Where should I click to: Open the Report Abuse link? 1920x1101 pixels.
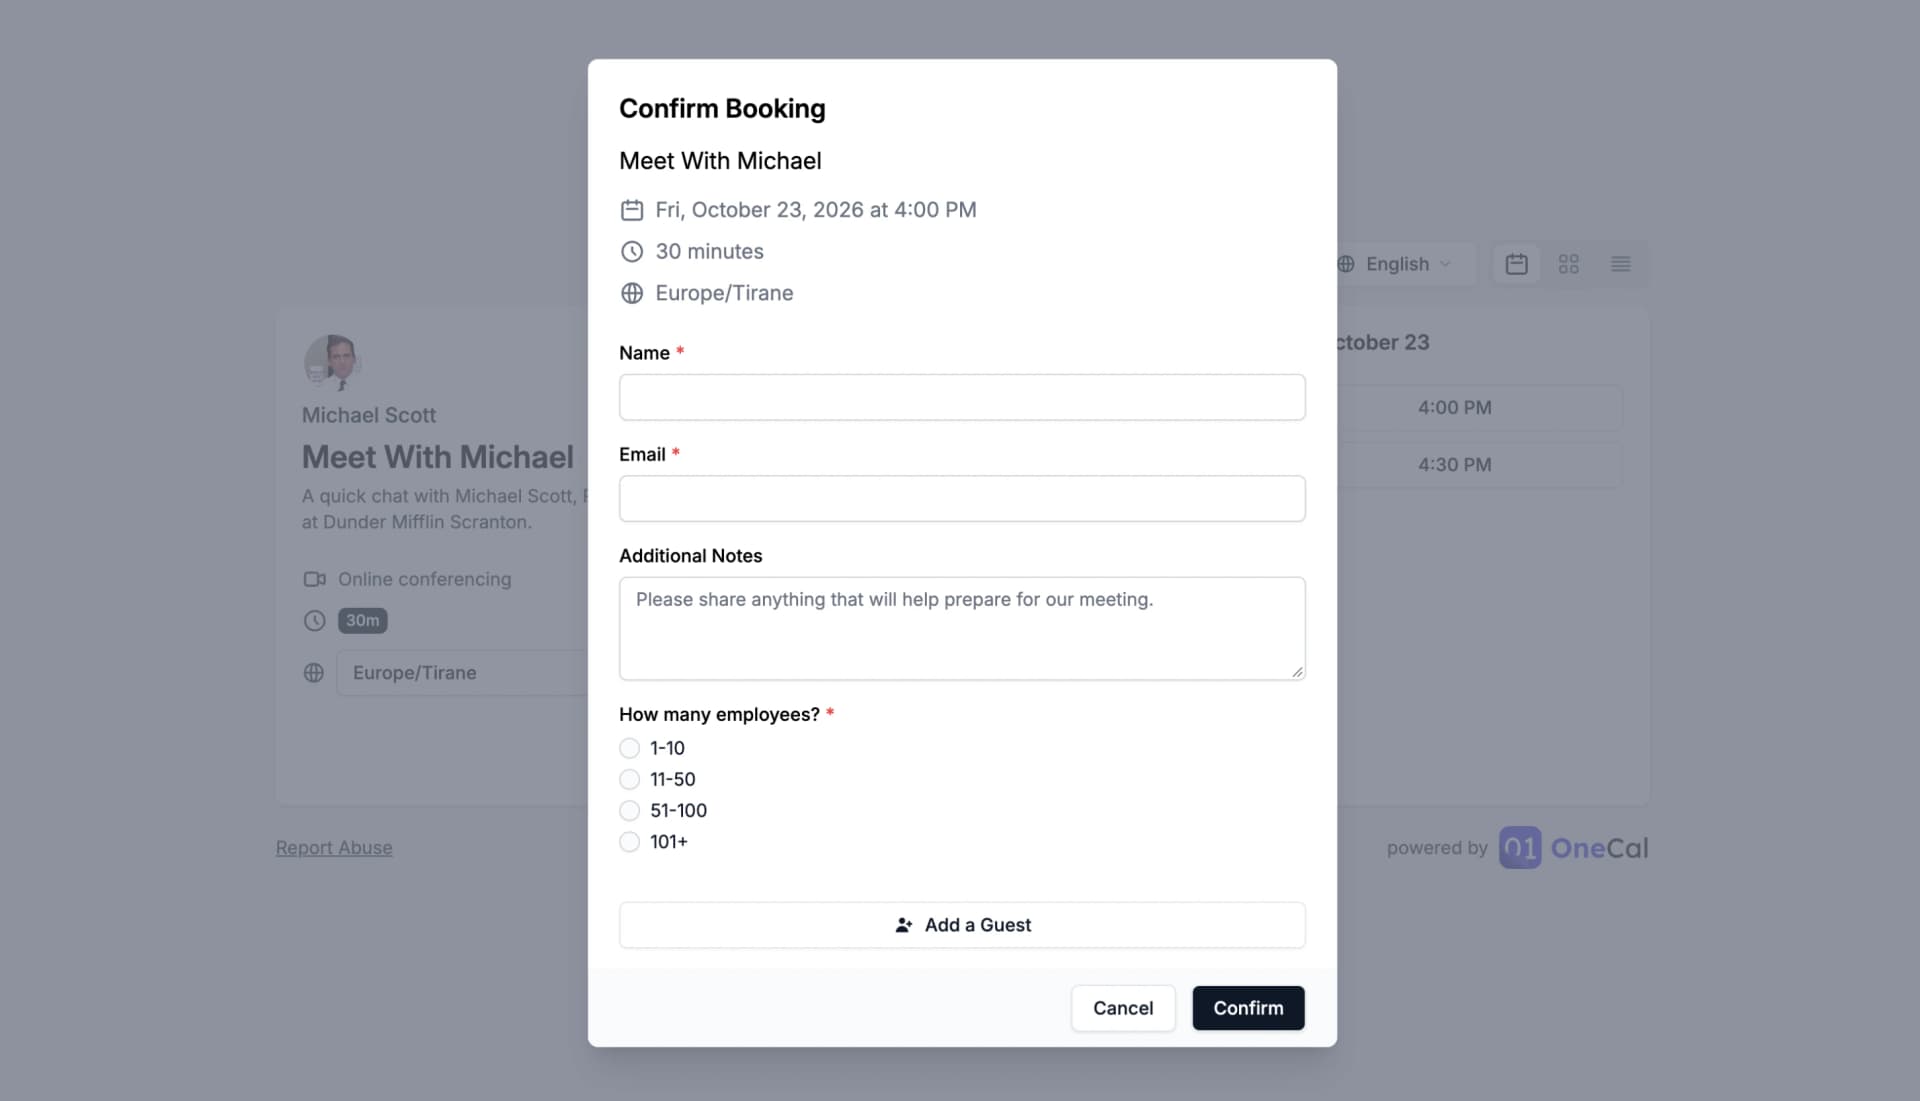pos(334,848)
